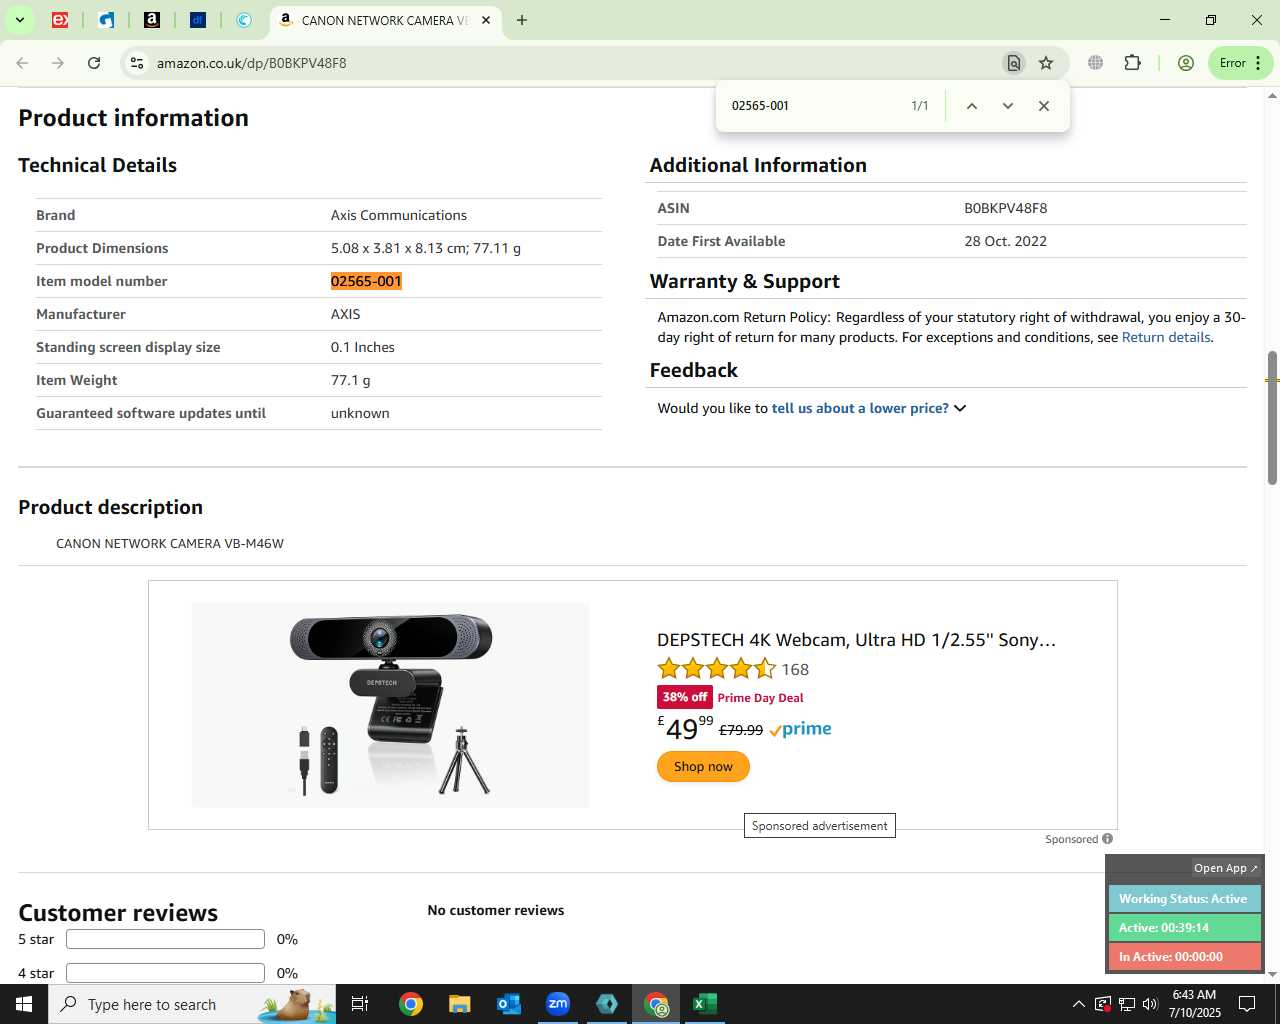Open Task View in taskbar

pos(360,1004)
